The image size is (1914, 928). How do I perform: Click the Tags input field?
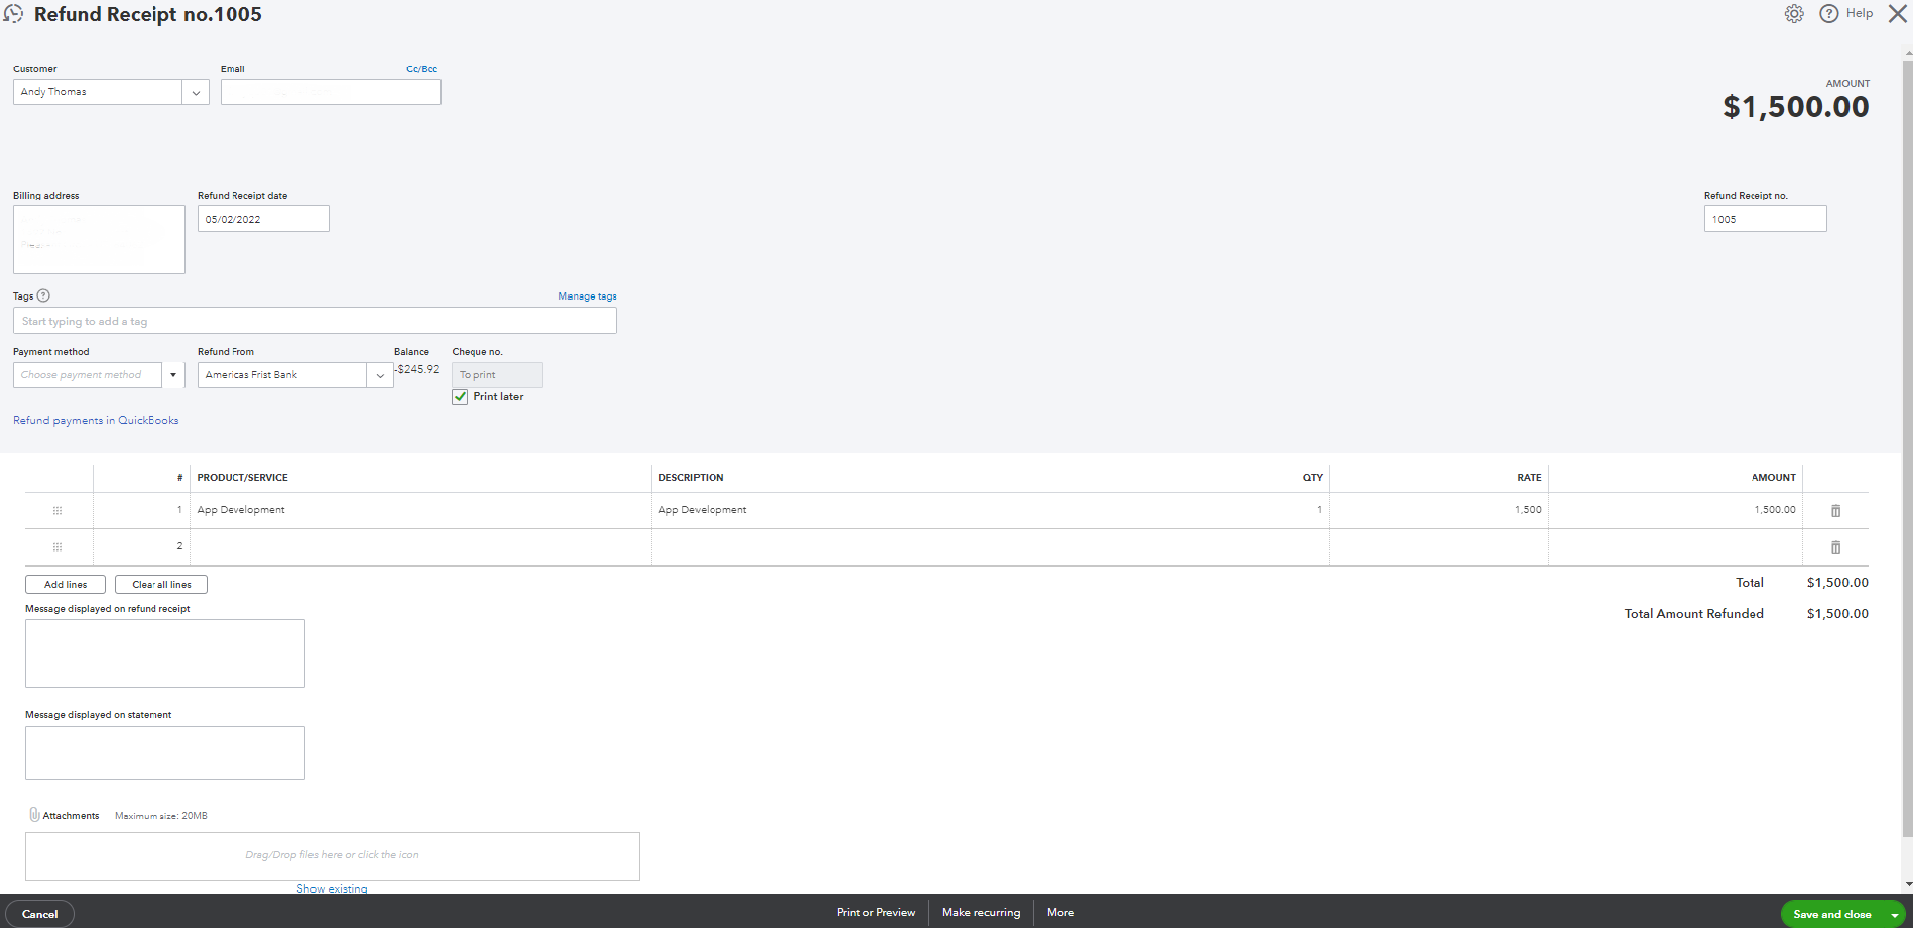pos(315,321)
